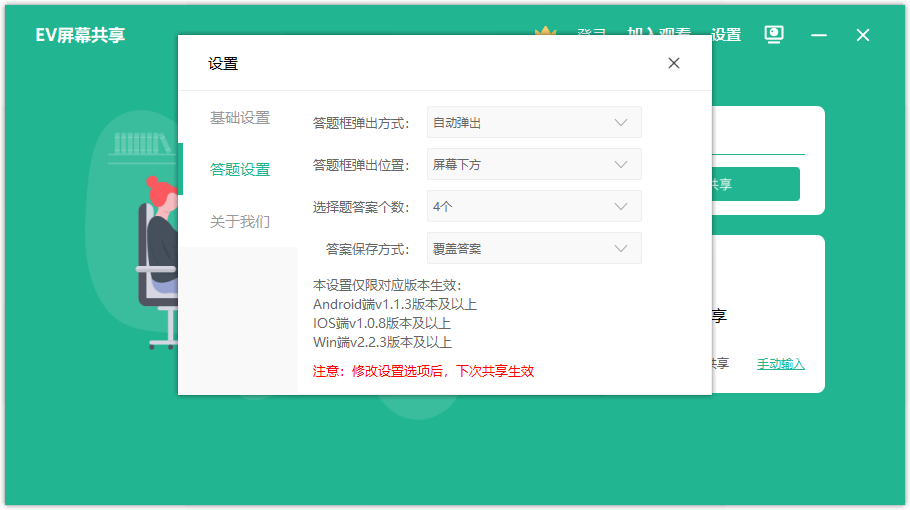
Task: Click text 本设置仅限对应版本生效
Action: pyautogui.click(x=387, y=285)
